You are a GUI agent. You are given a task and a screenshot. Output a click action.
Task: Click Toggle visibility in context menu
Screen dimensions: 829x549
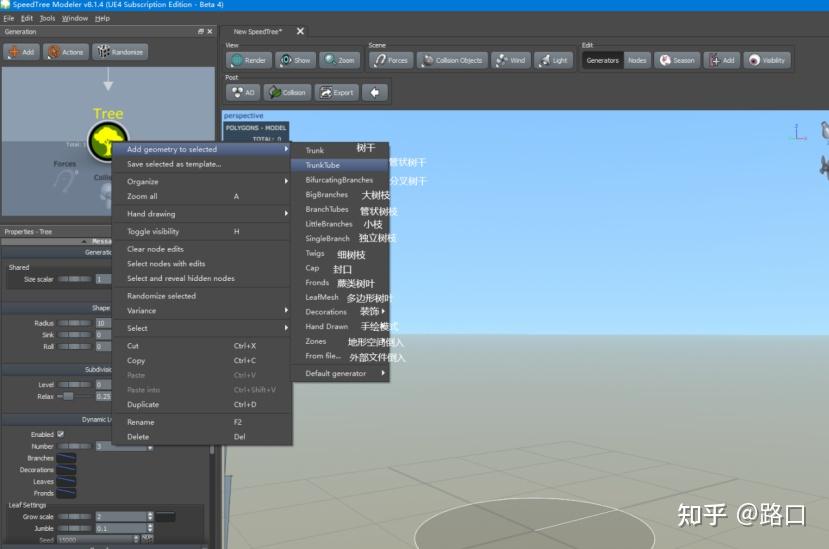pyautogui.click(x=201, y=231)
